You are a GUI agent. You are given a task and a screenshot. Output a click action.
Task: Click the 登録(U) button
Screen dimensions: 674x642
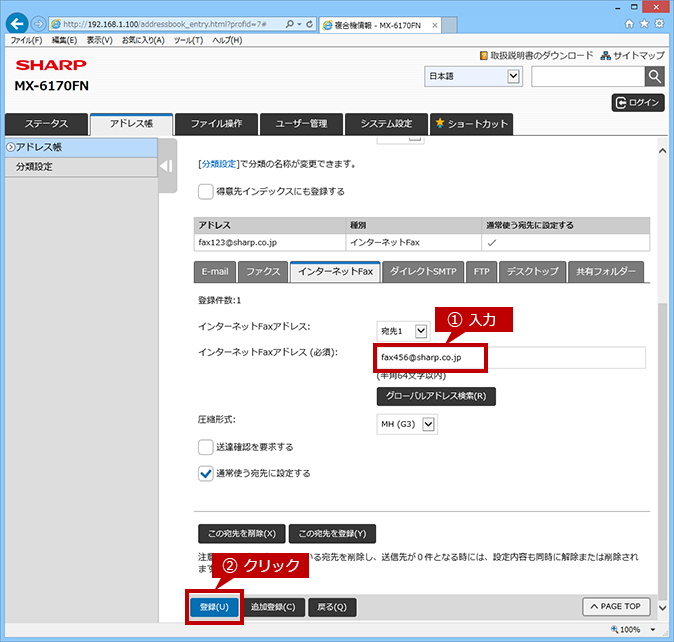click(x=214, y=607)
